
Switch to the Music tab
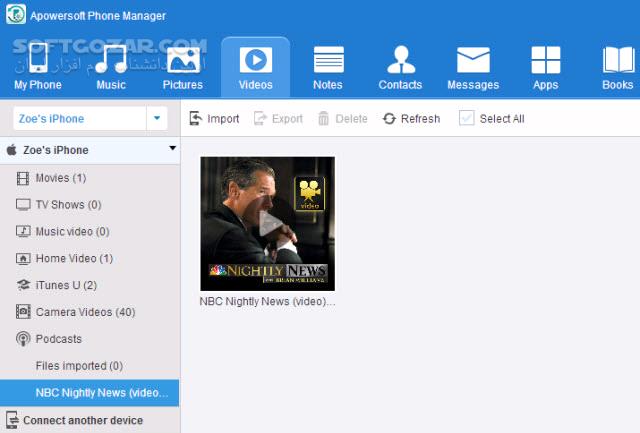pos(111,67)
